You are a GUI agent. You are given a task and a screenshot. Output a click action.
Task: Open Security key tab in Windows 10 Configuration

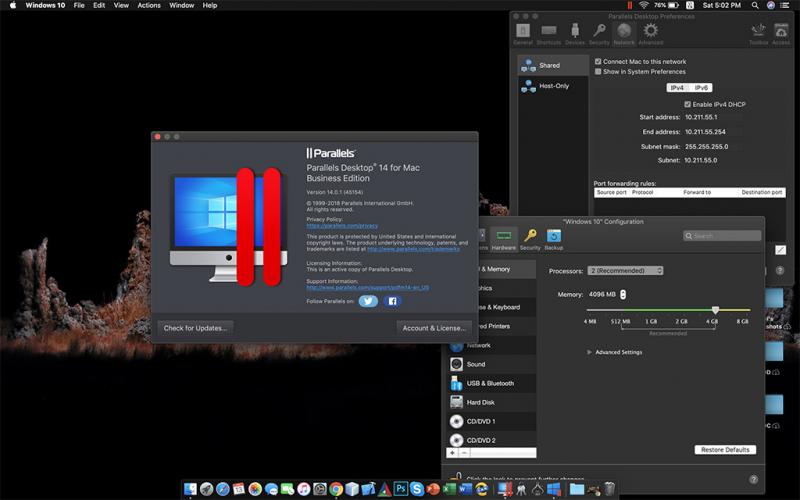pyautogui.click(x=530, y=239)
